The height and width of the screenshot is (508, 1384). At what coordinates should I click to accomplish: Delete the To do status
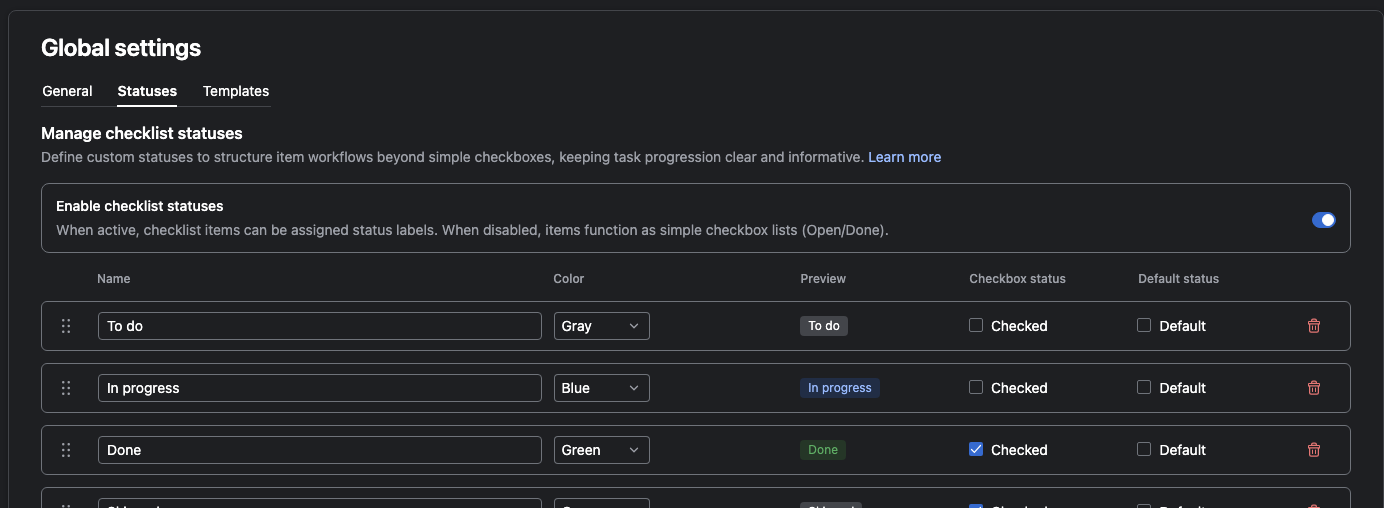click(1314, 326)
